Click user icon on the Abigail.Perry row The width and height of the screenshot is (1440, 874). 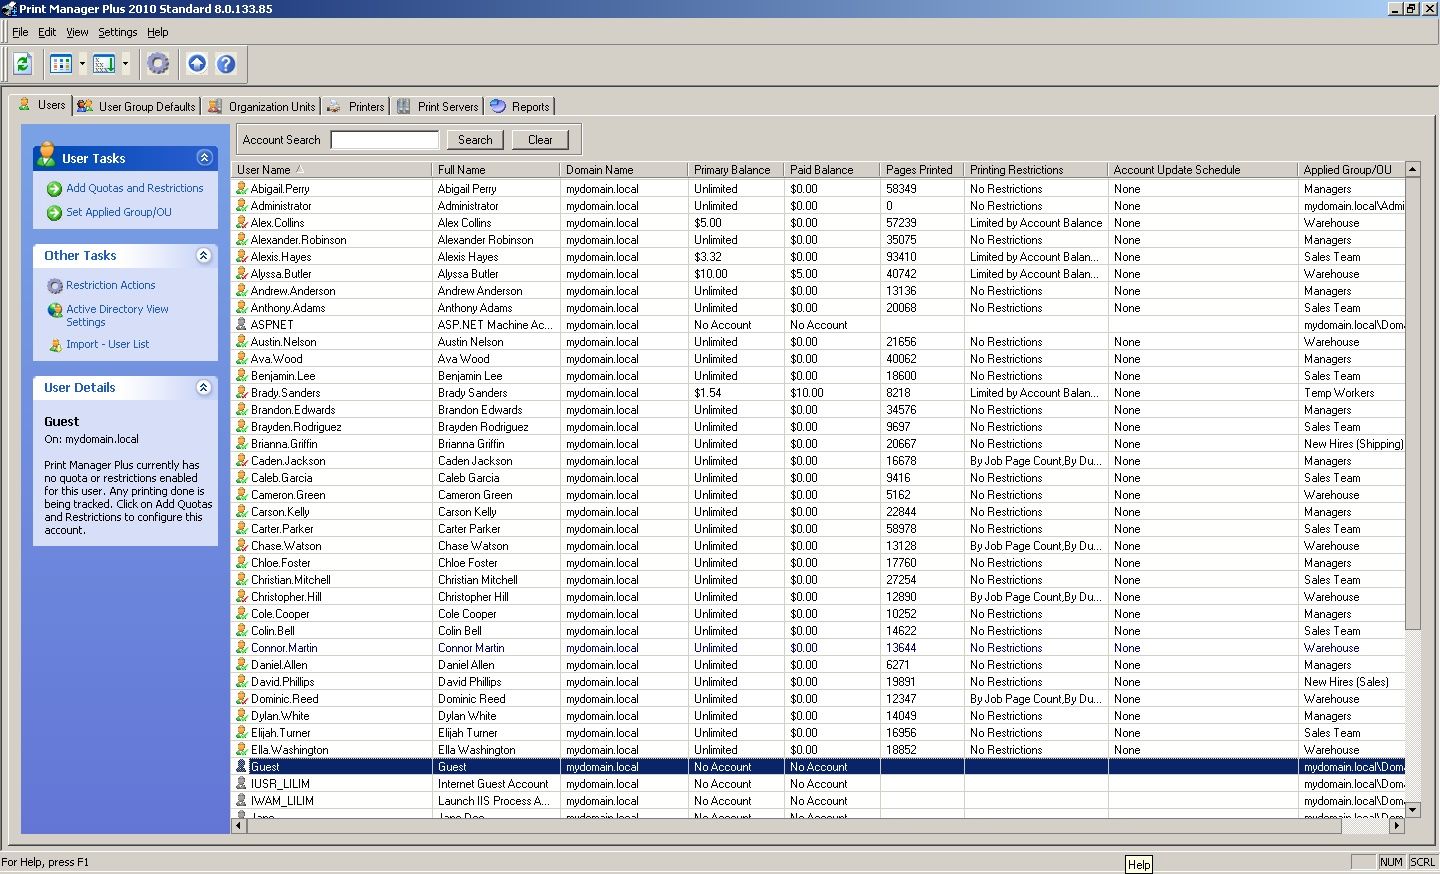(241, 188)
